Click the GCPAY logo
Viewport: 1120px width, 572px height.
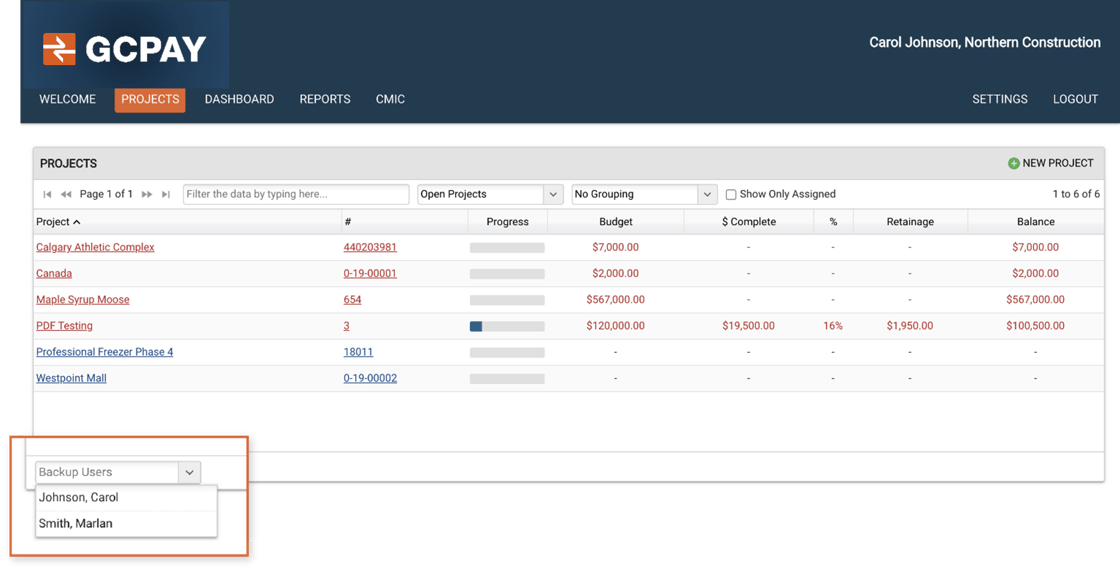(x=124, y=49)
